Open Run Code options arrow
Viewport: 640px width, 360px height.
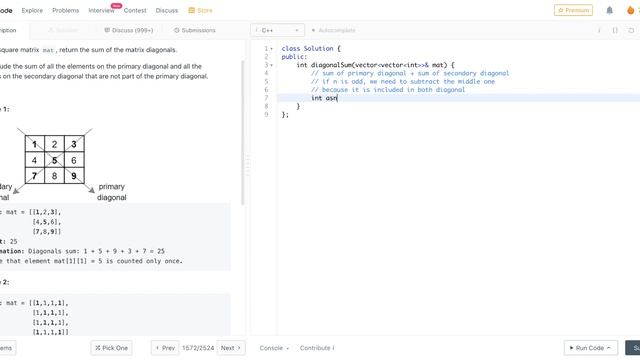coord(609,348)
